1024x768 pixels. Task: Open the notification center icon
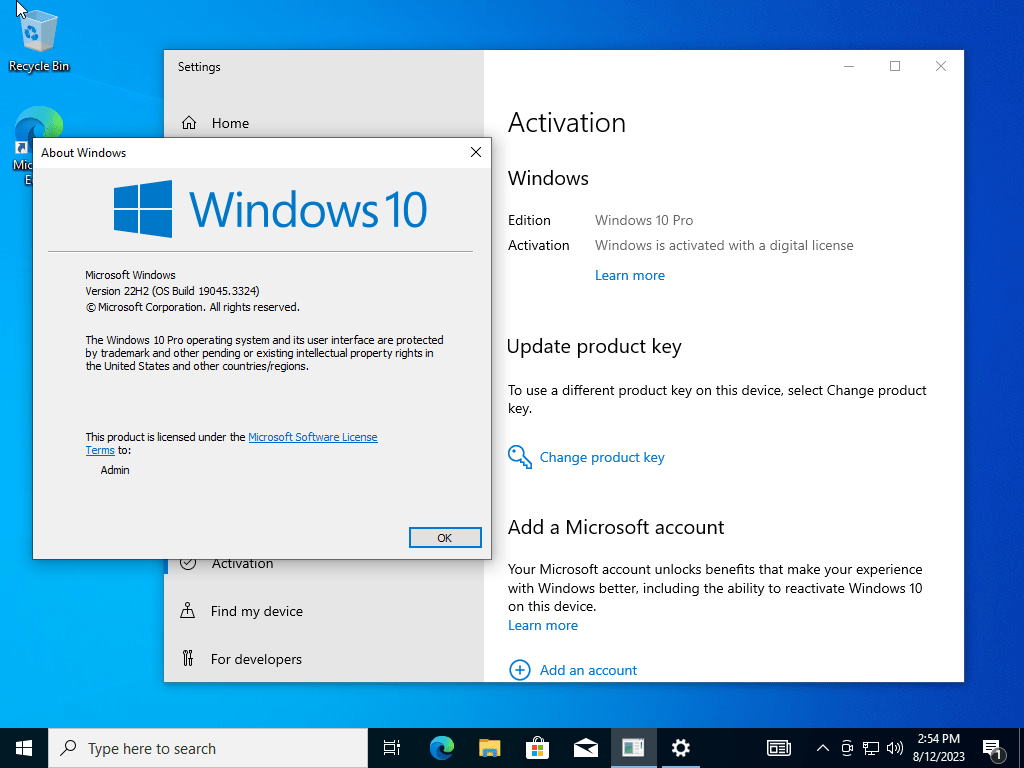[x=992, y=749]
